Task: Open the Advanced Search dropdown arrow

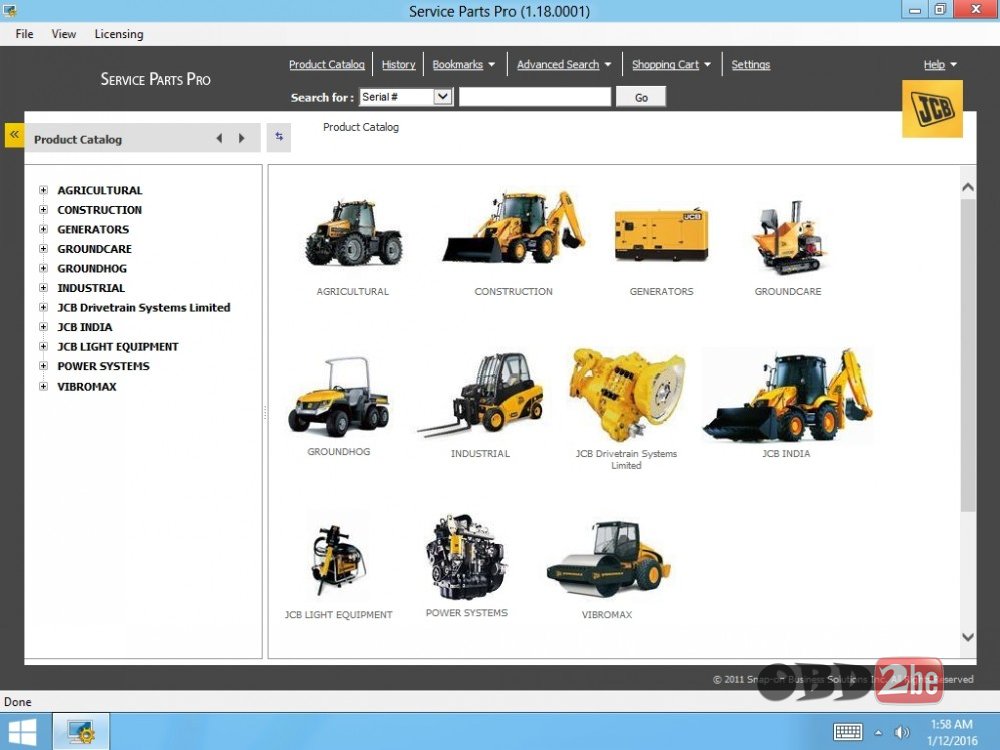Action: pos(608,64)
